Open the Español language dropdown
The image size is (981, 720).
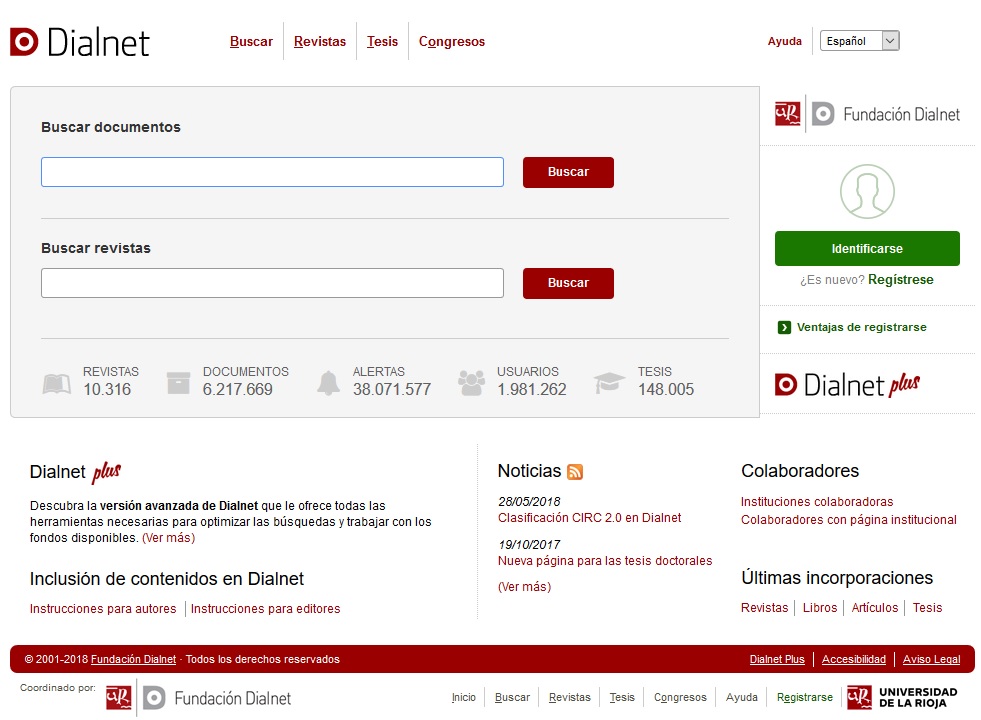[x=859, y=41]
